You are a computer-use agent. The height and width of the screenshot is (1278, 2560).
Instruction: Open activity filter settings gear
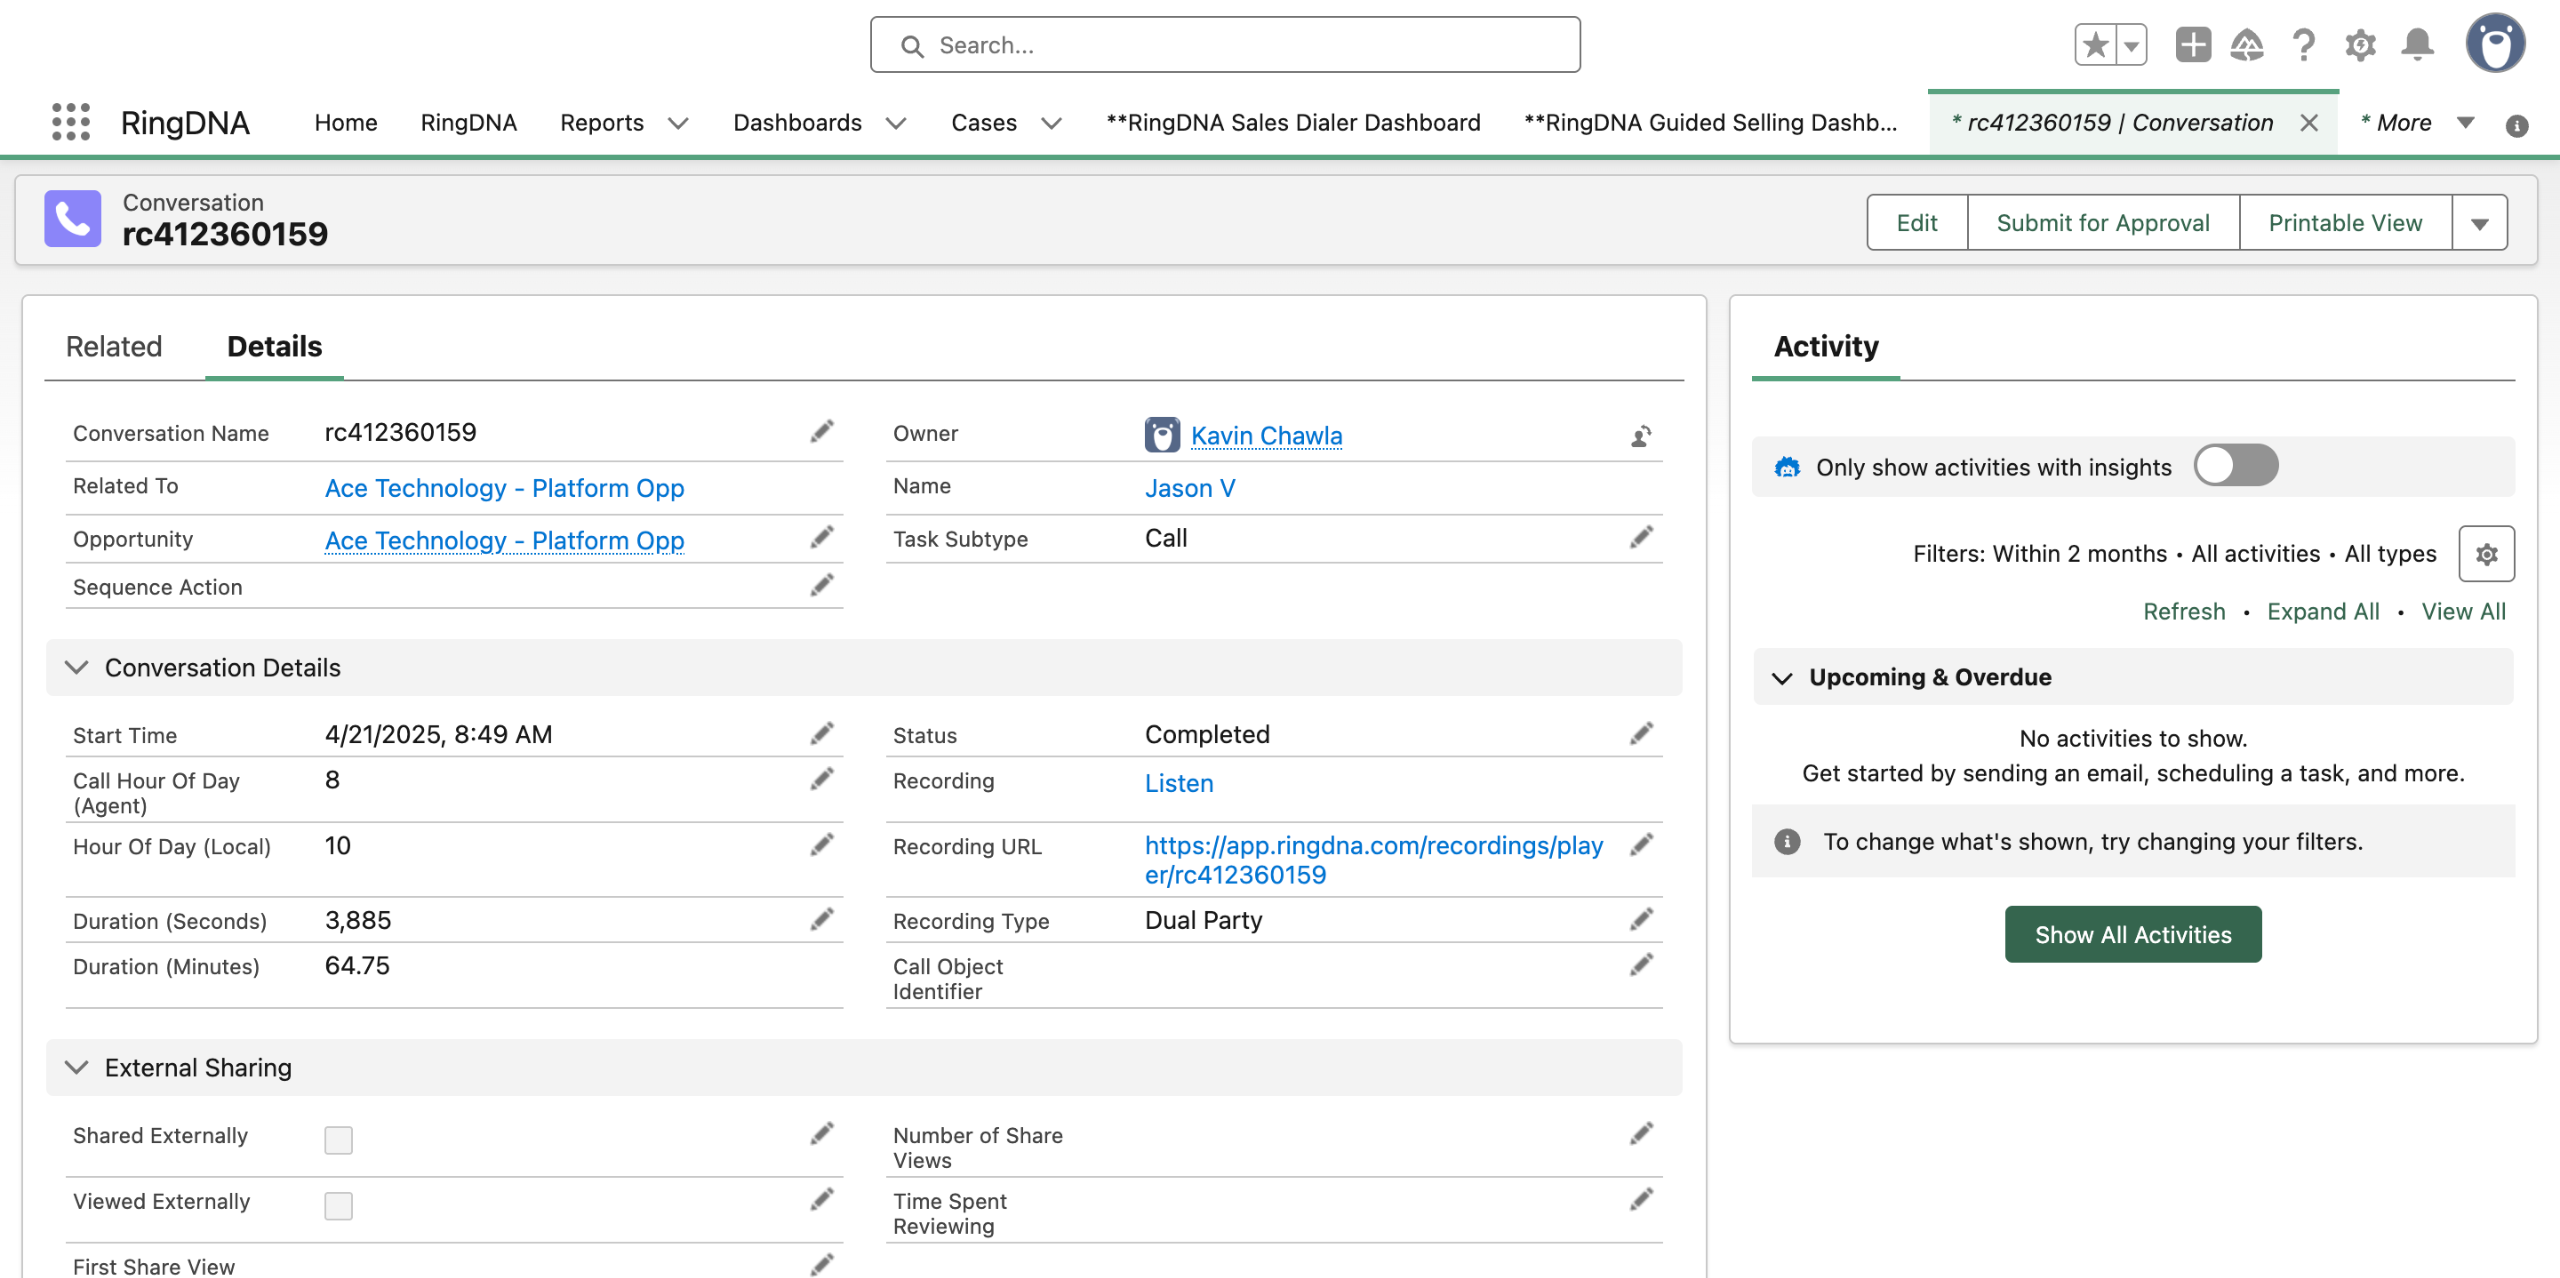2486,554
